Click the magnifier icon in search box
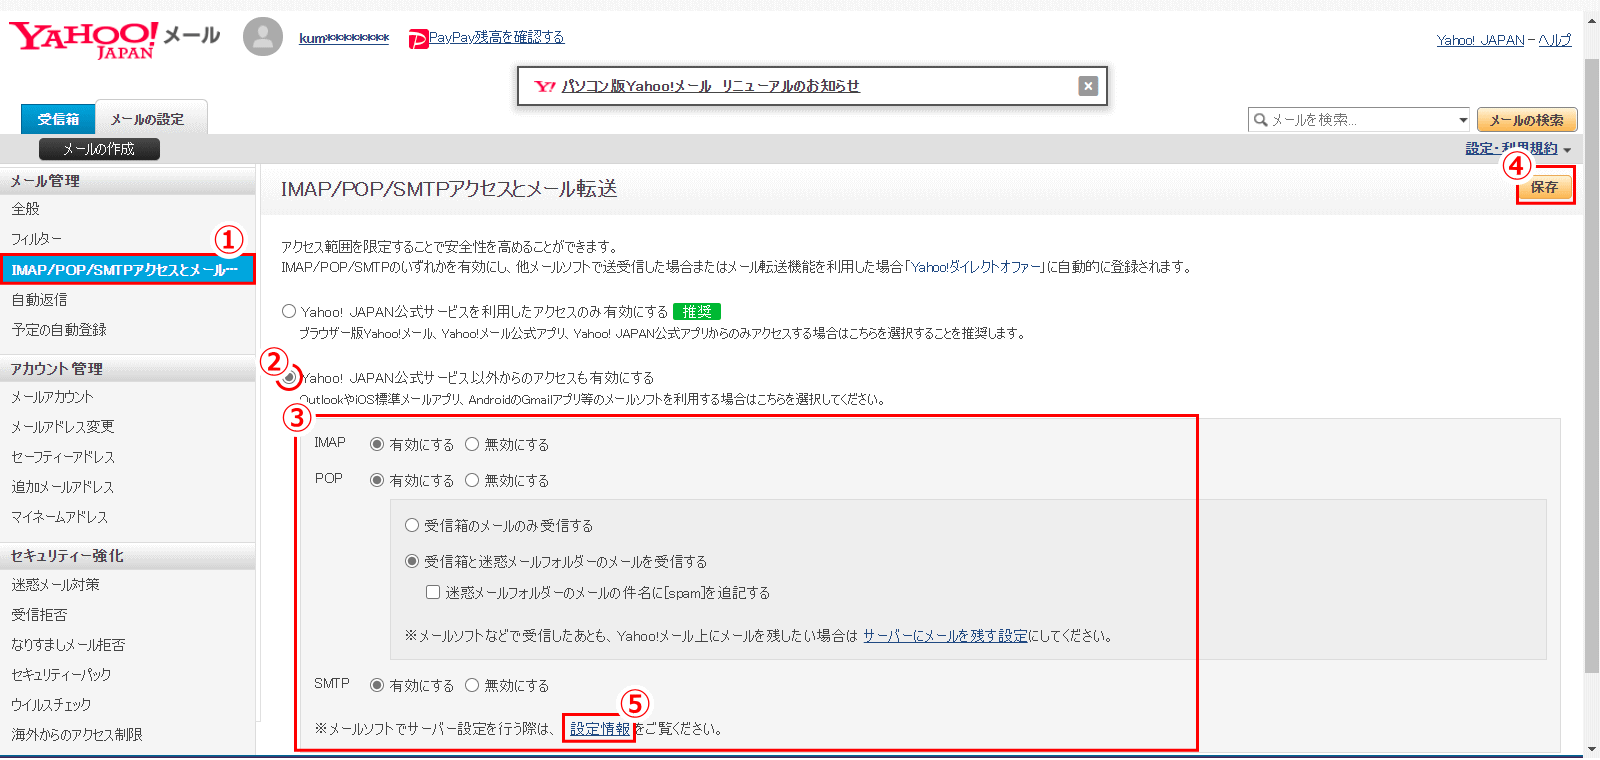 point(1261,120)
